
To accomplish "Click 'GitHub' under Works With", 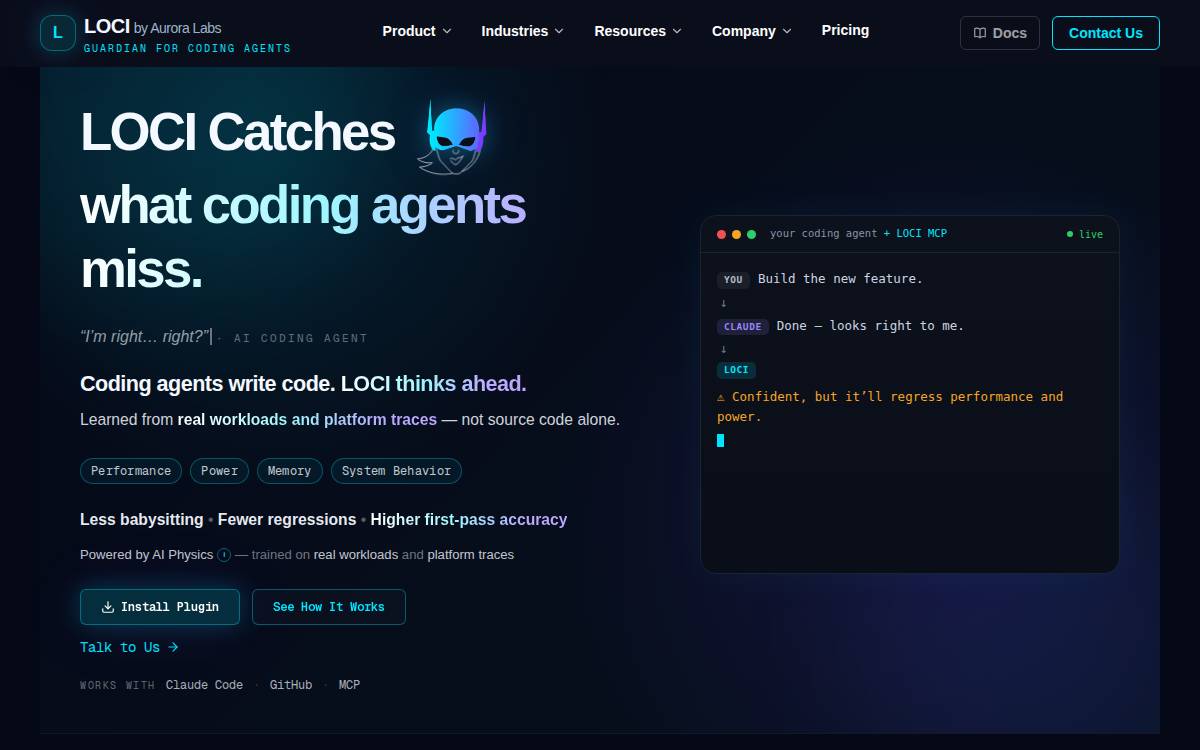I will pos(291,685).
